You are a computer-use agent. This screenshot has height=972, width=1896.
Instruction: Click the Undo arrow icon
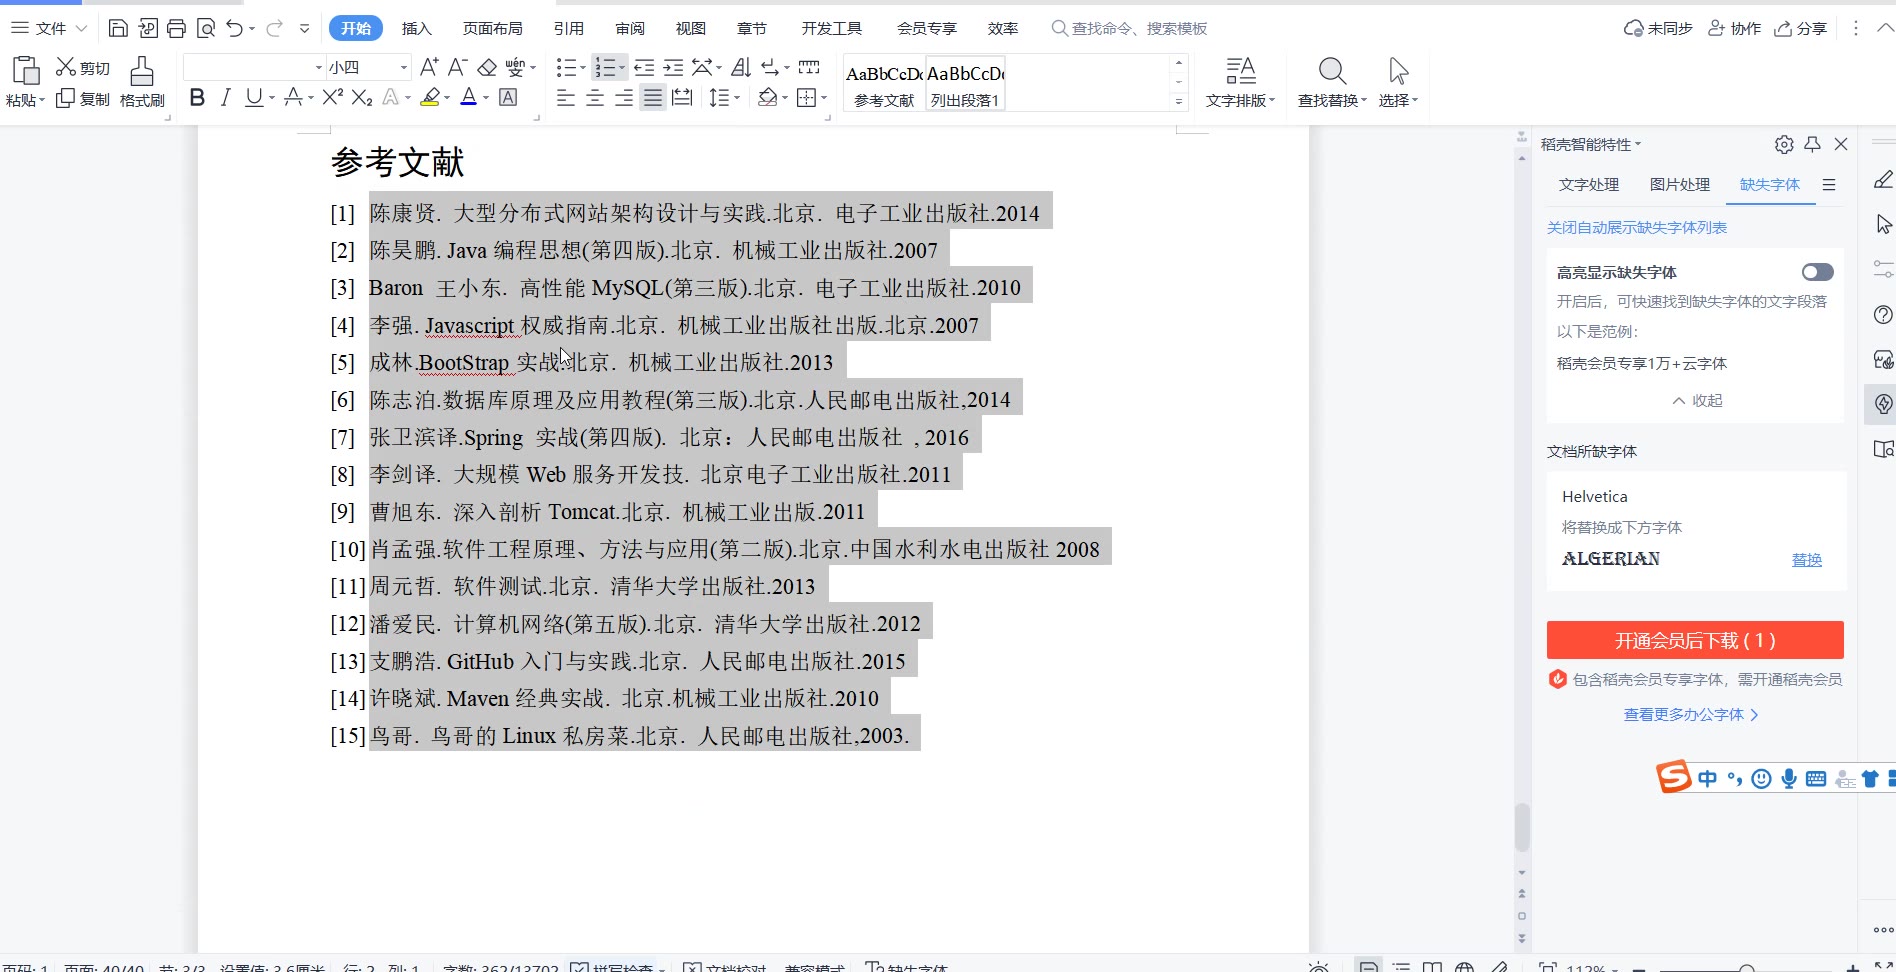coord(235,28)
